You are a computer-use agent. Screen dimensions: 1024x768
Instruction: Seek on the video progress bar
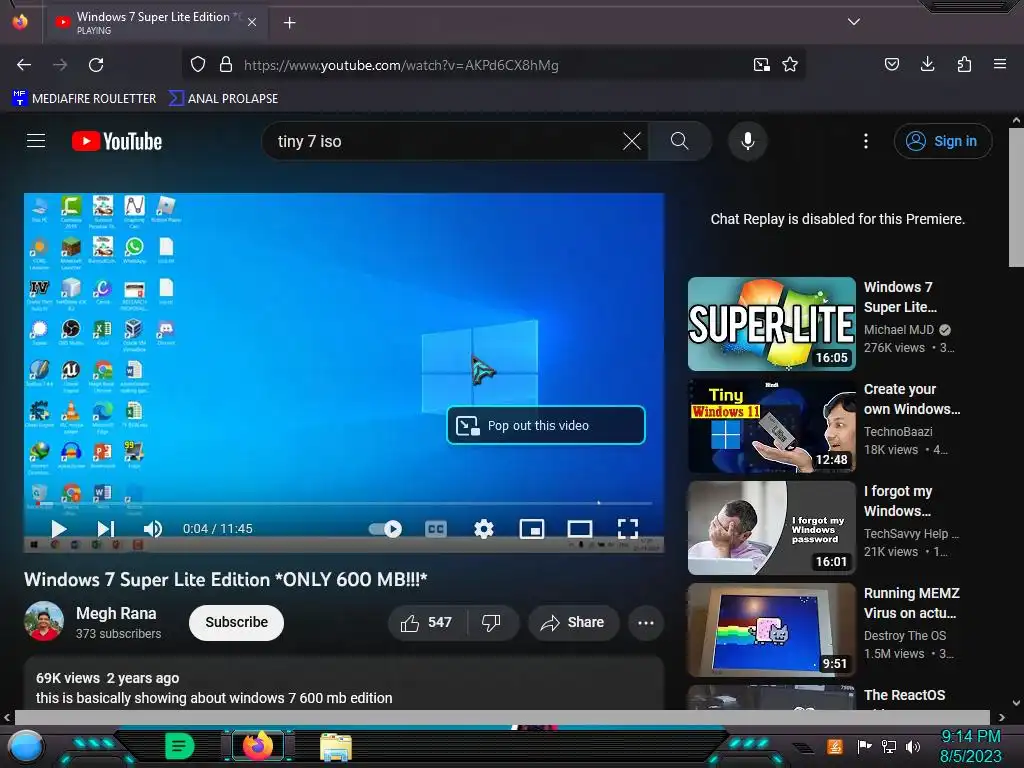[x=344, y=504]
